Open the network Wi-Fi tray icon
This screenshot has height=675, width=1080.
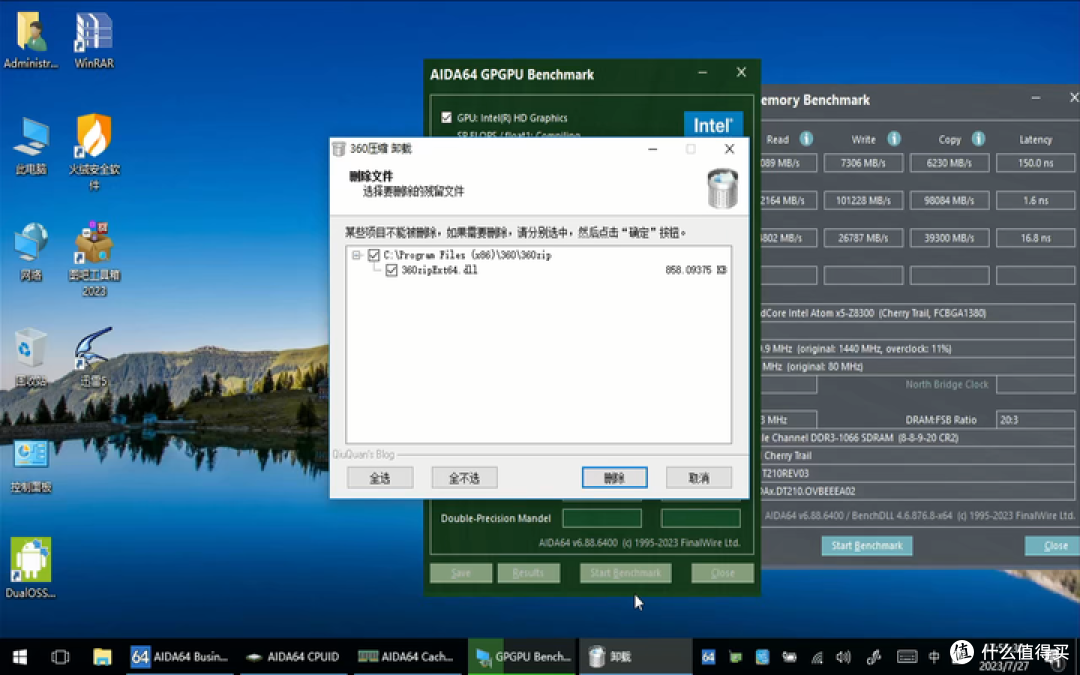tap(817, 657)
